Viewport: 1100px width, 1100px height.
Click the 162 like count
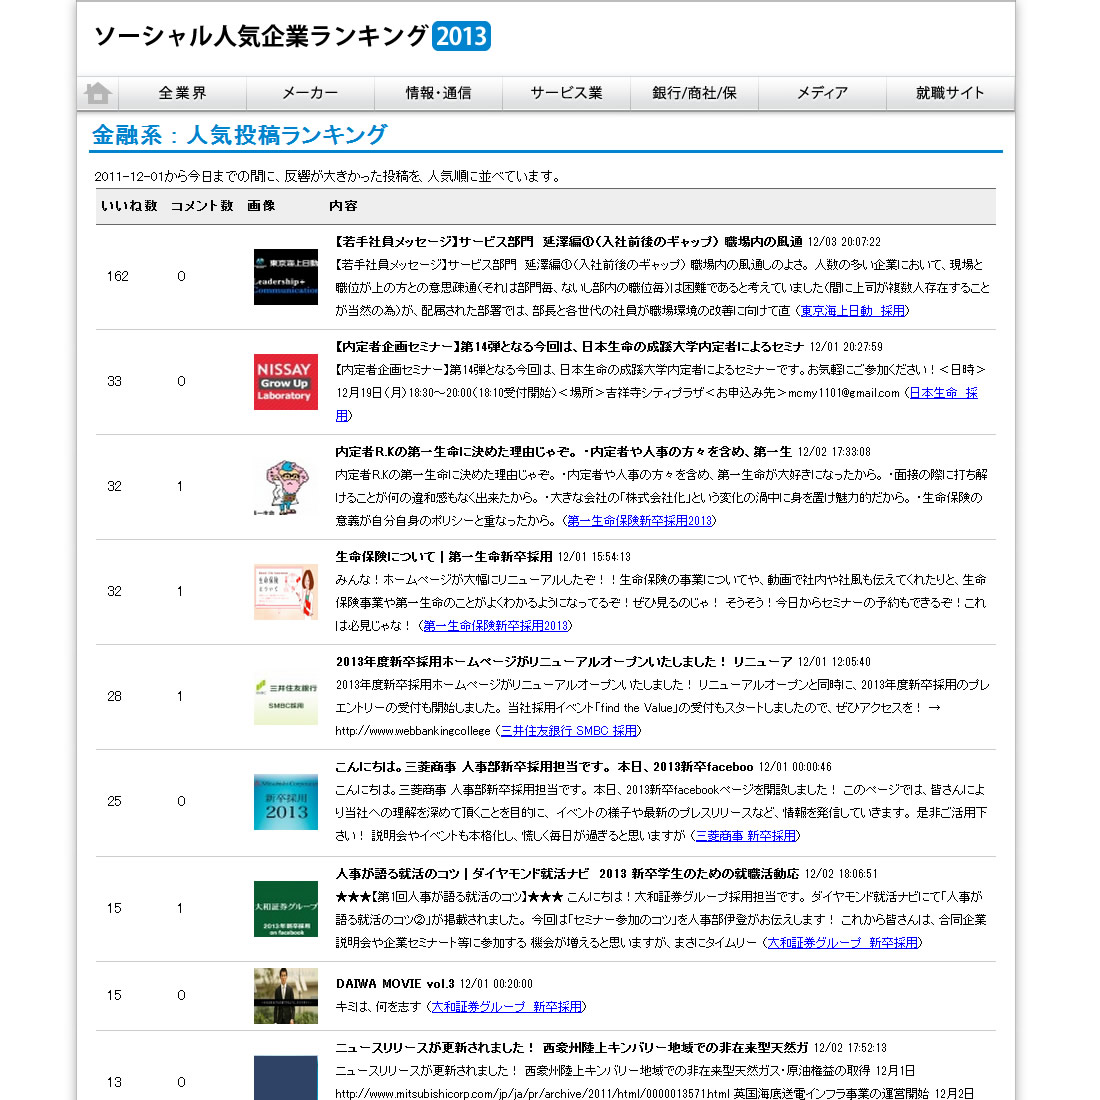(118, 276)
